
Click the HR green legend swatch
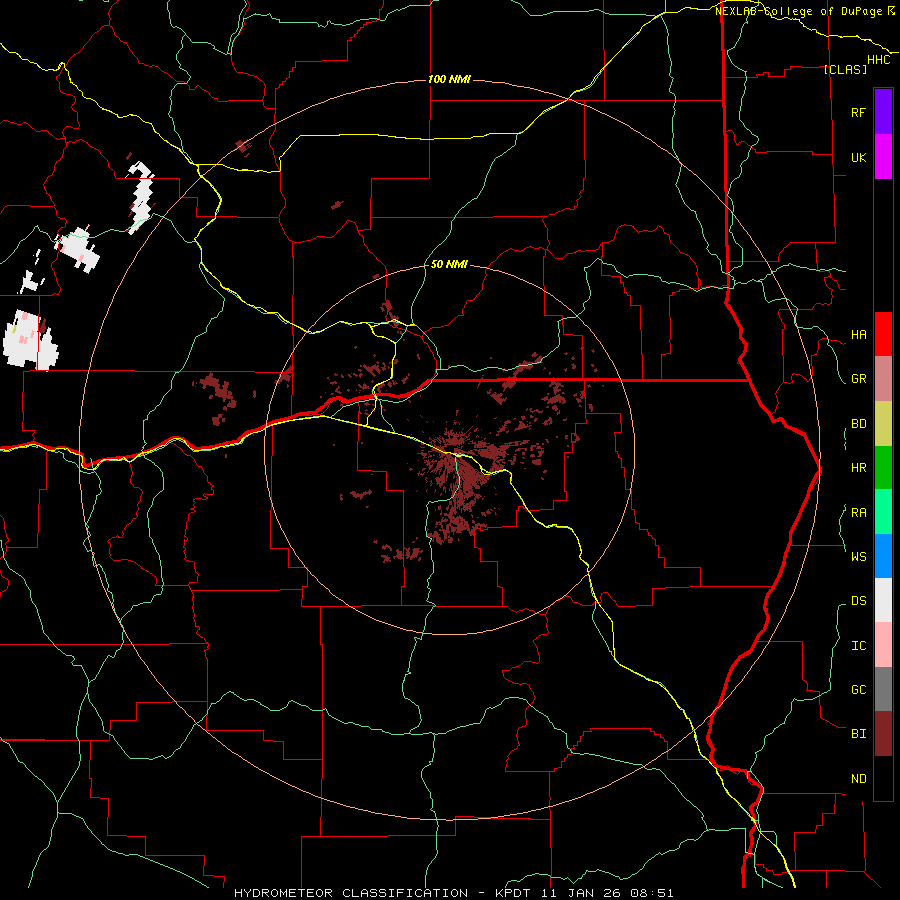coord(883,468)
